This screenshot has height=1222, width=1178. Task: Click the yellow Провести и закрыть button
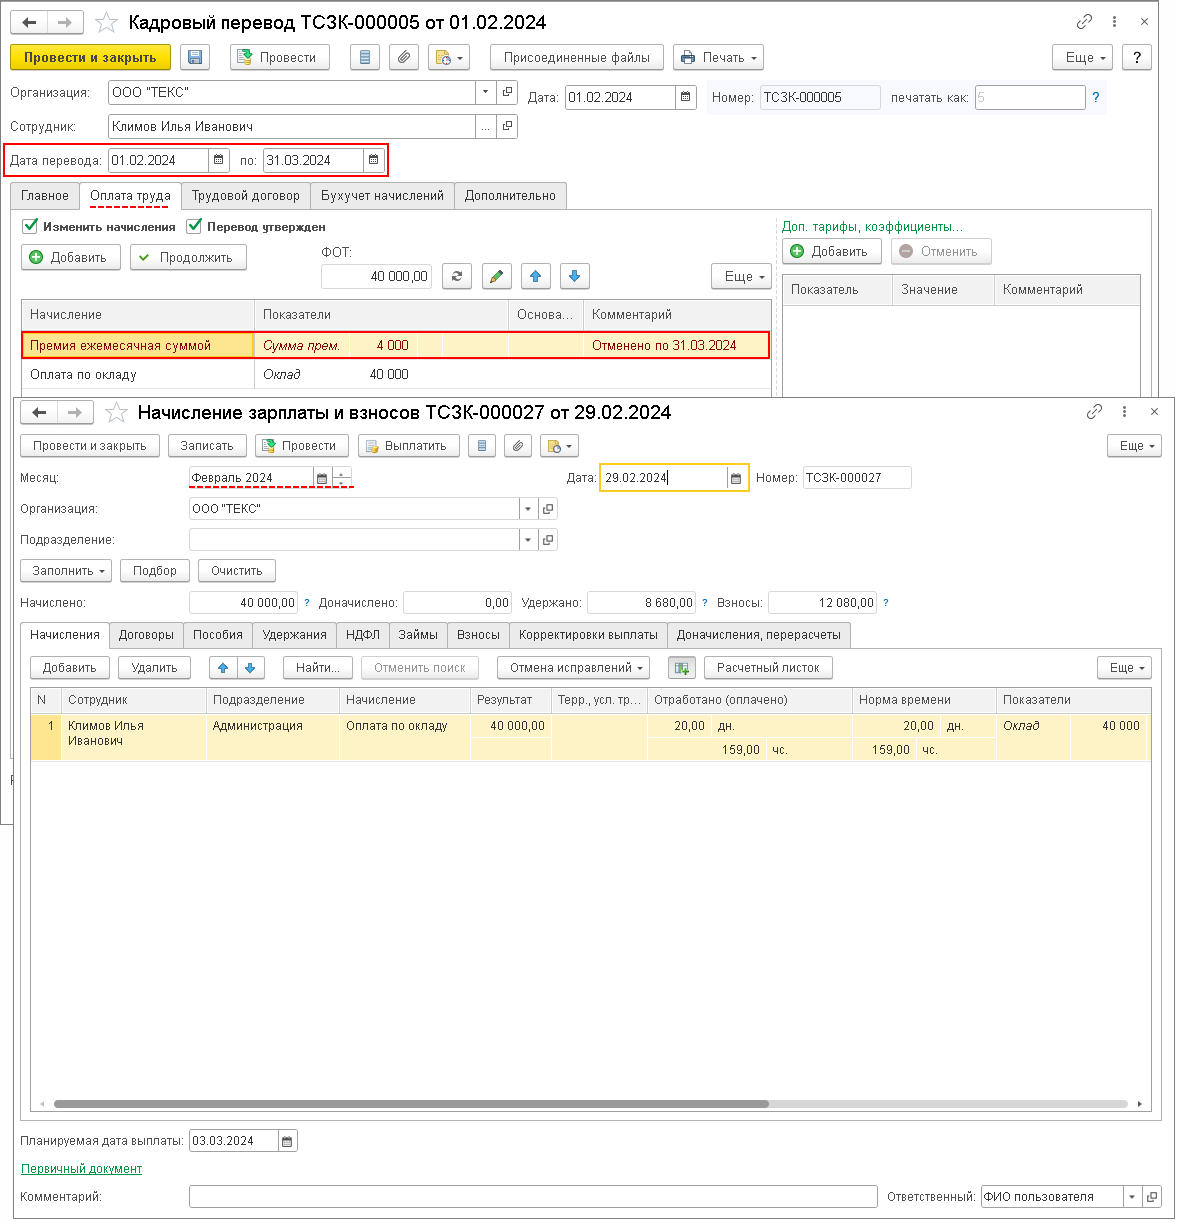coord(90,58)
